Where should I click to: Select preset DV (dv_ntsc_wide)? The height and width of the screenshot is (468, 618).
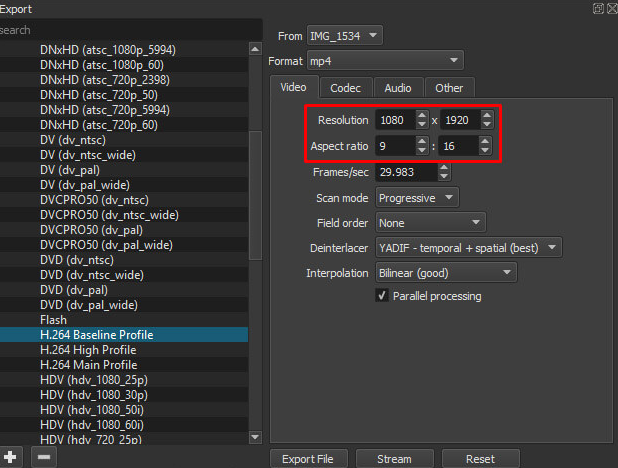pyautogui.click(x=124, y=155)
